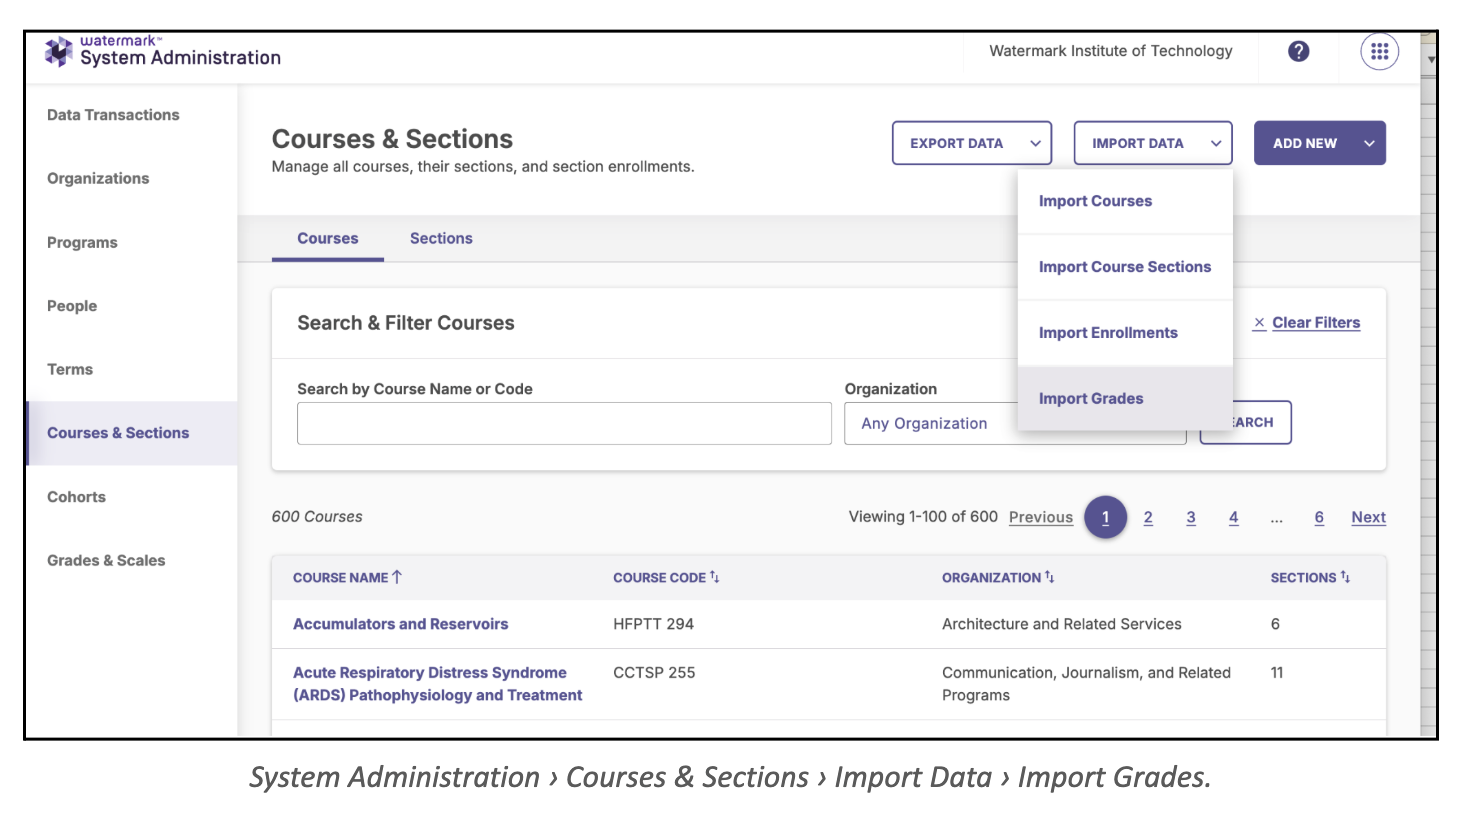This screenshot has height=818, width=1466.
Task: Click the Viewing 1-100 of 600 text
Action: point(923,517)
